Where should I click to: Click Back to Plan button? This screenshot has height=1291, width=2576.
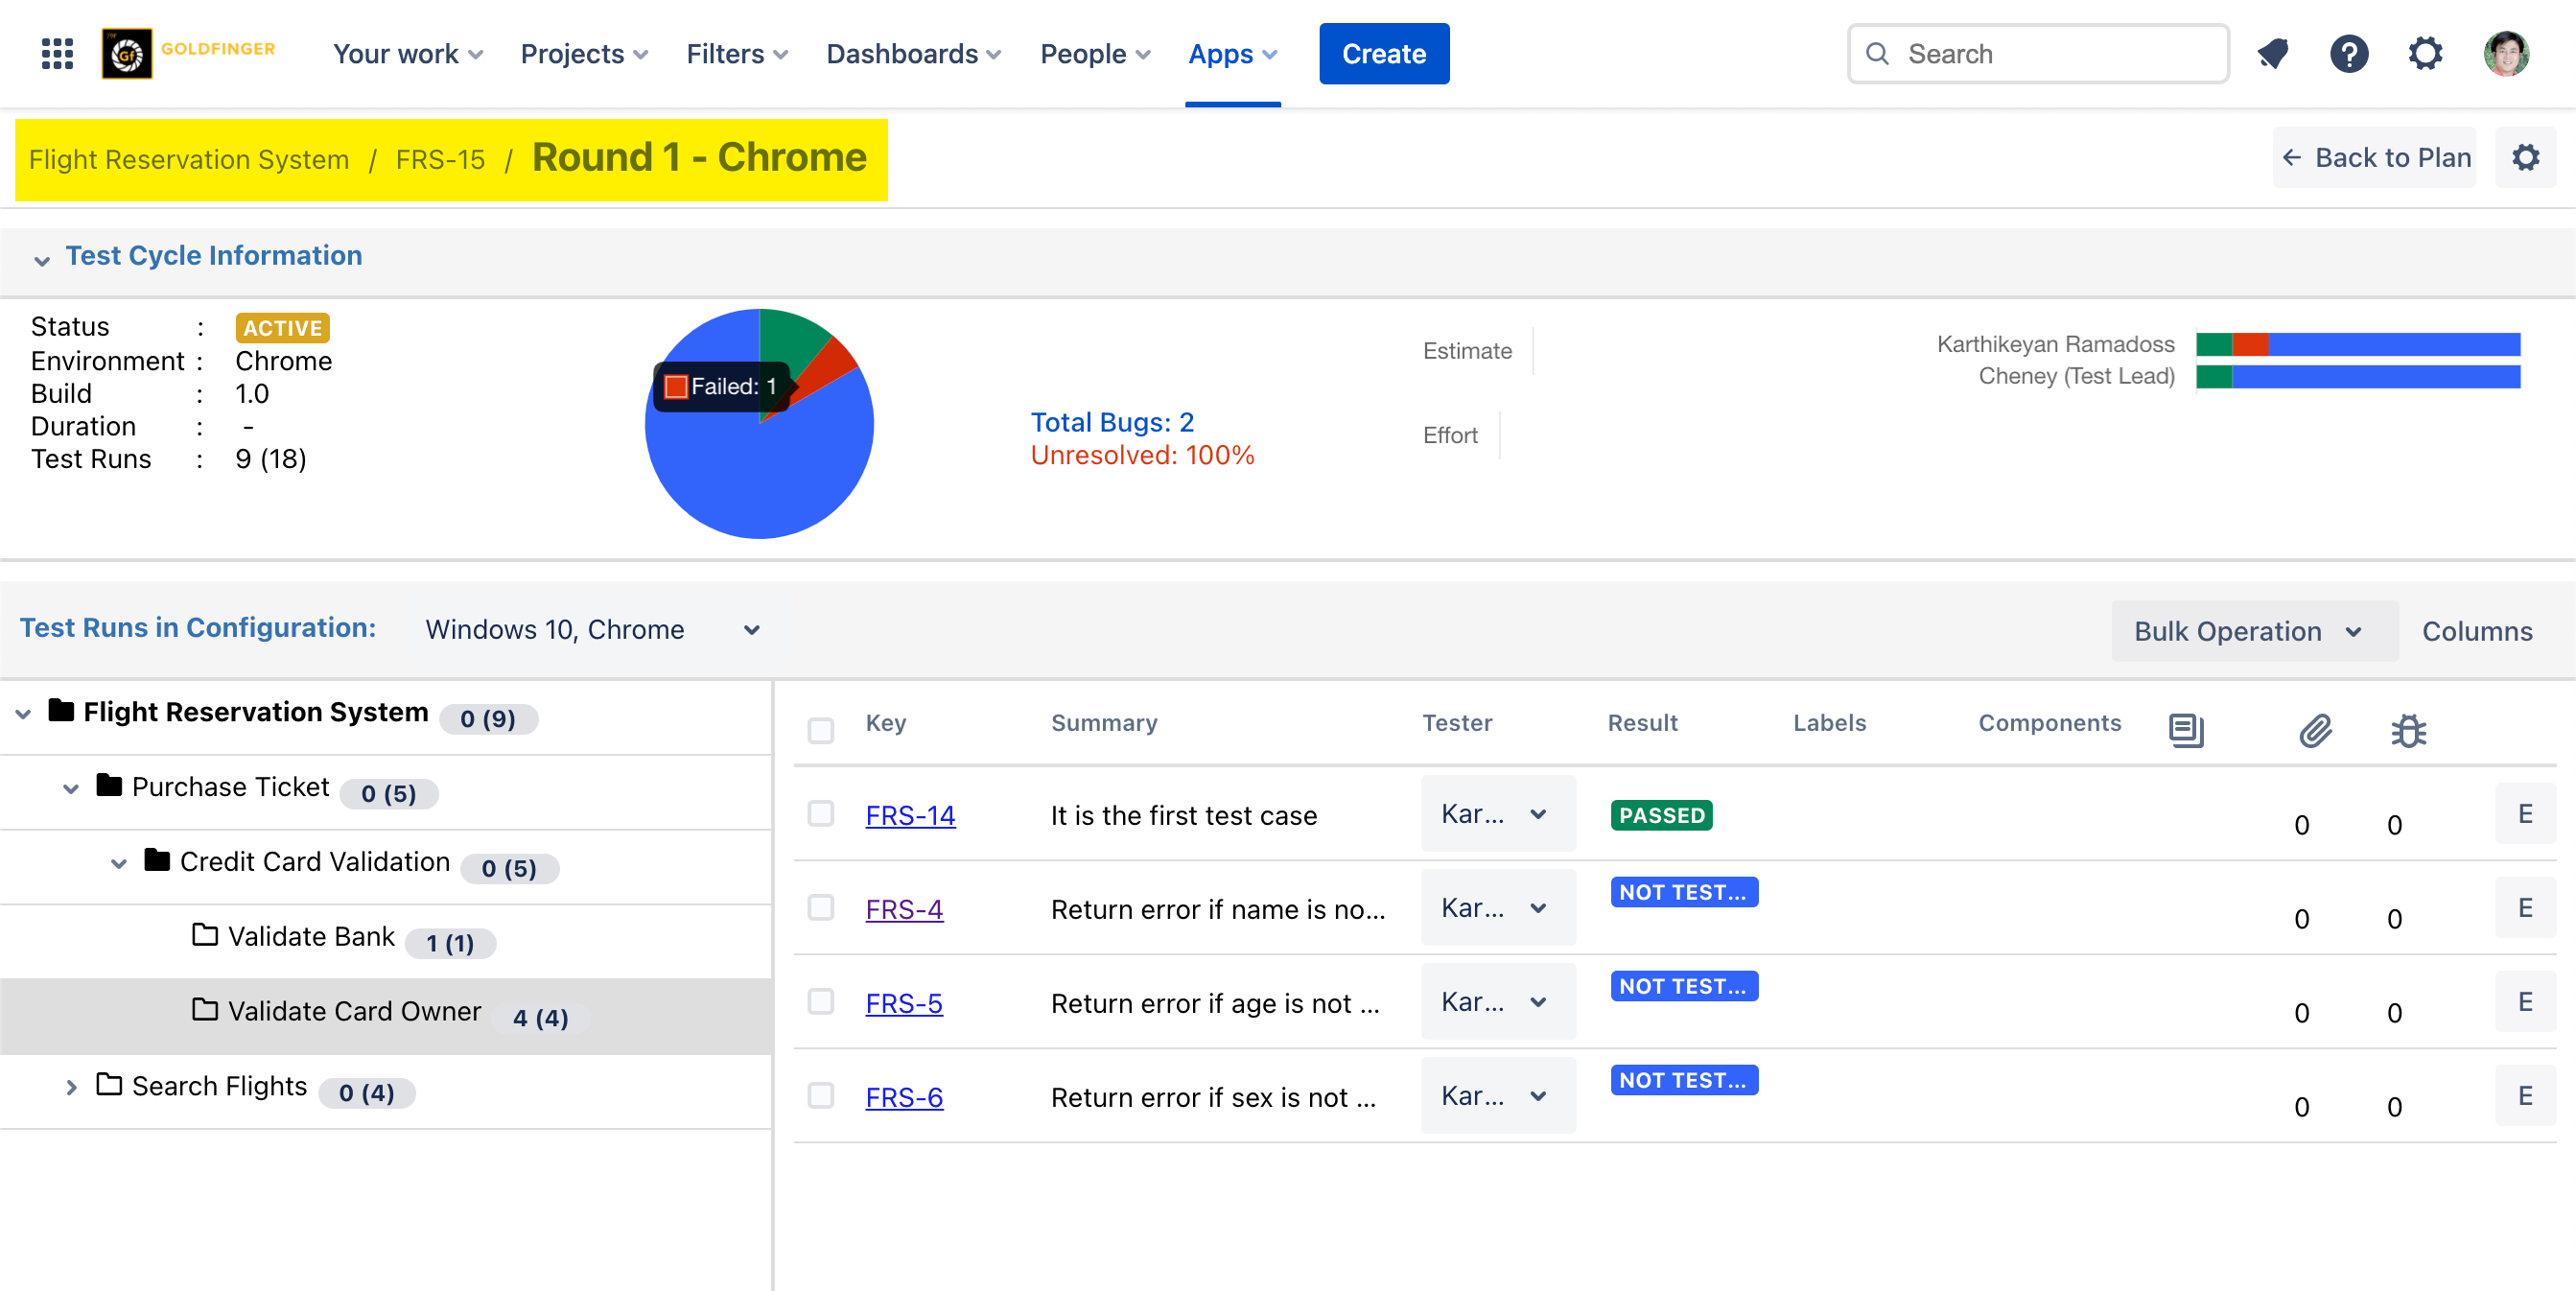point(2376,158)
